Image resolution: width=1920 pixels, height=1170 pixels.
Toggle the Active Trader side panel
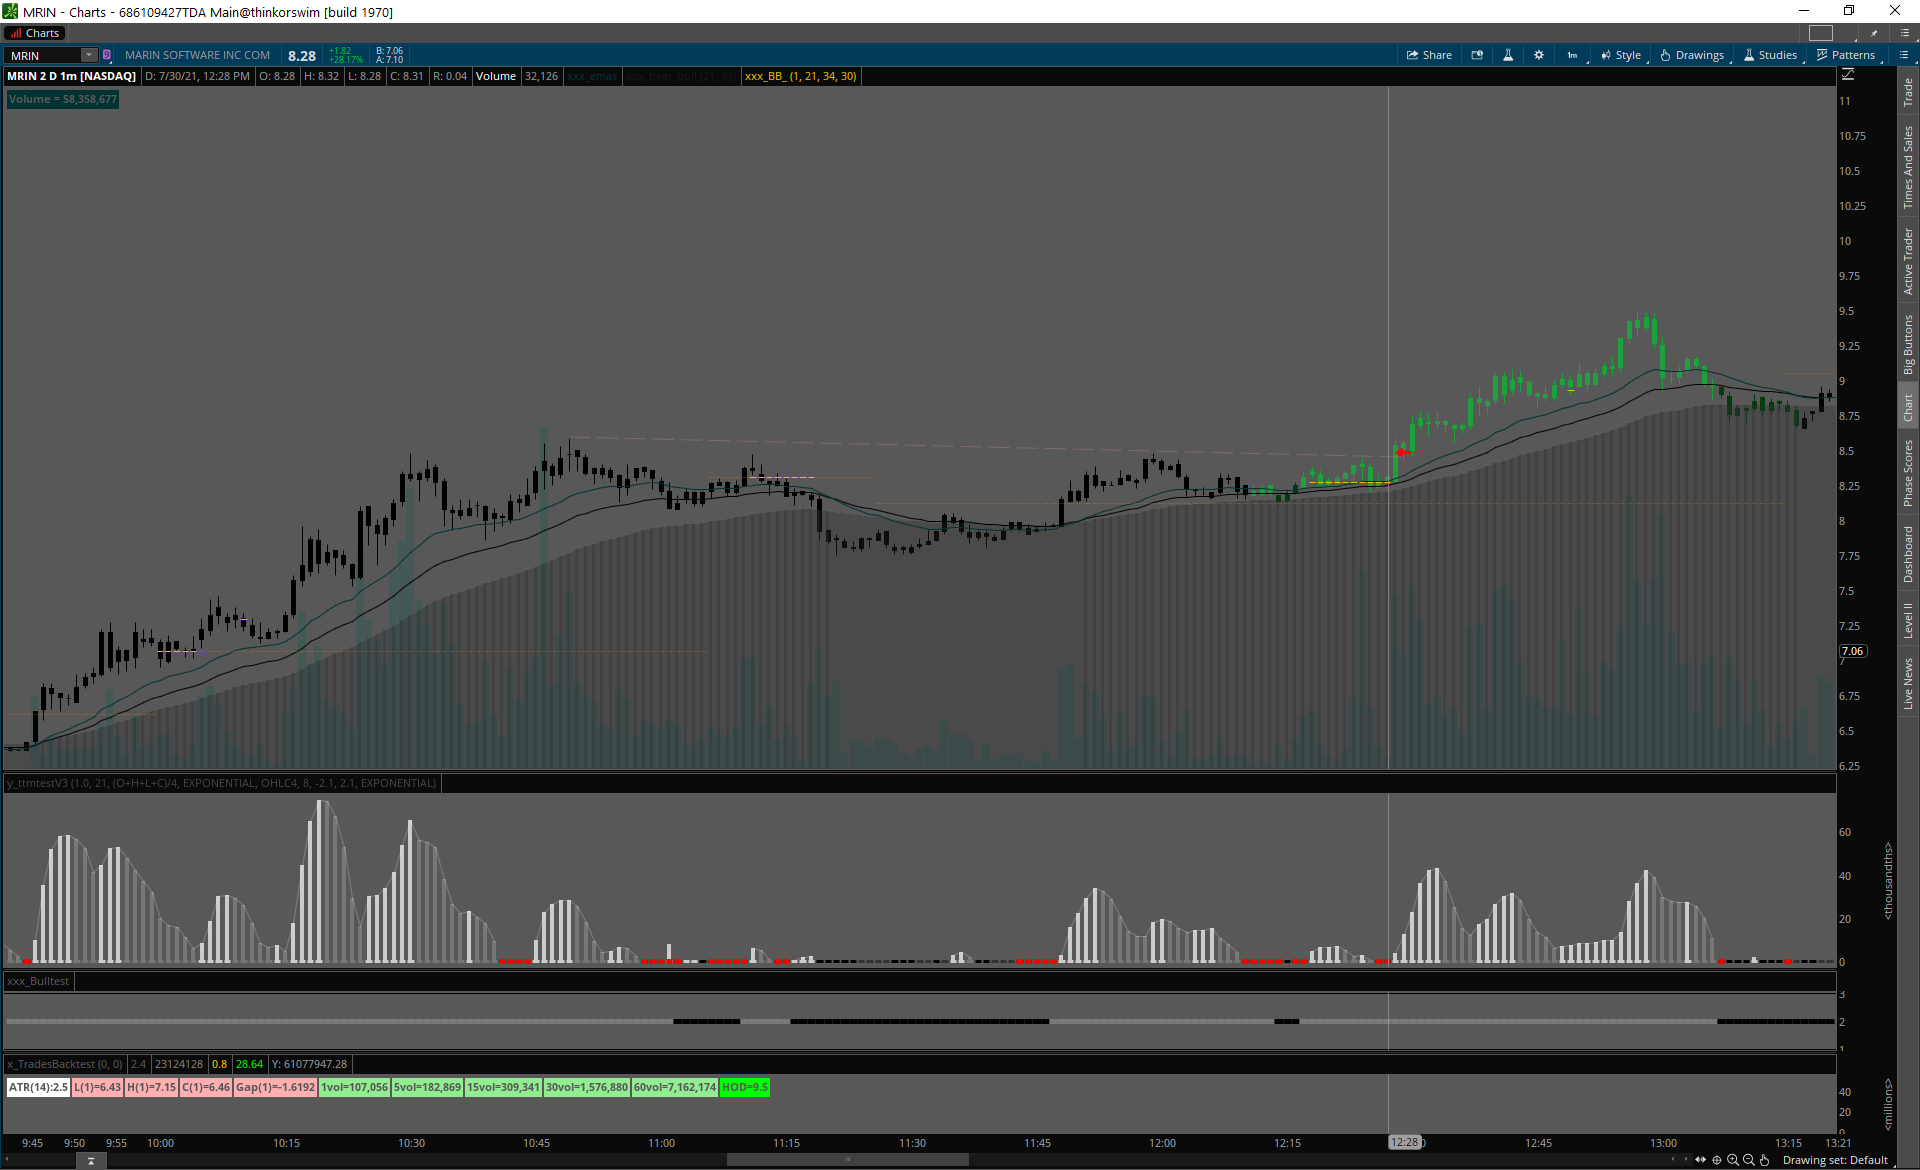[1908, 261]
